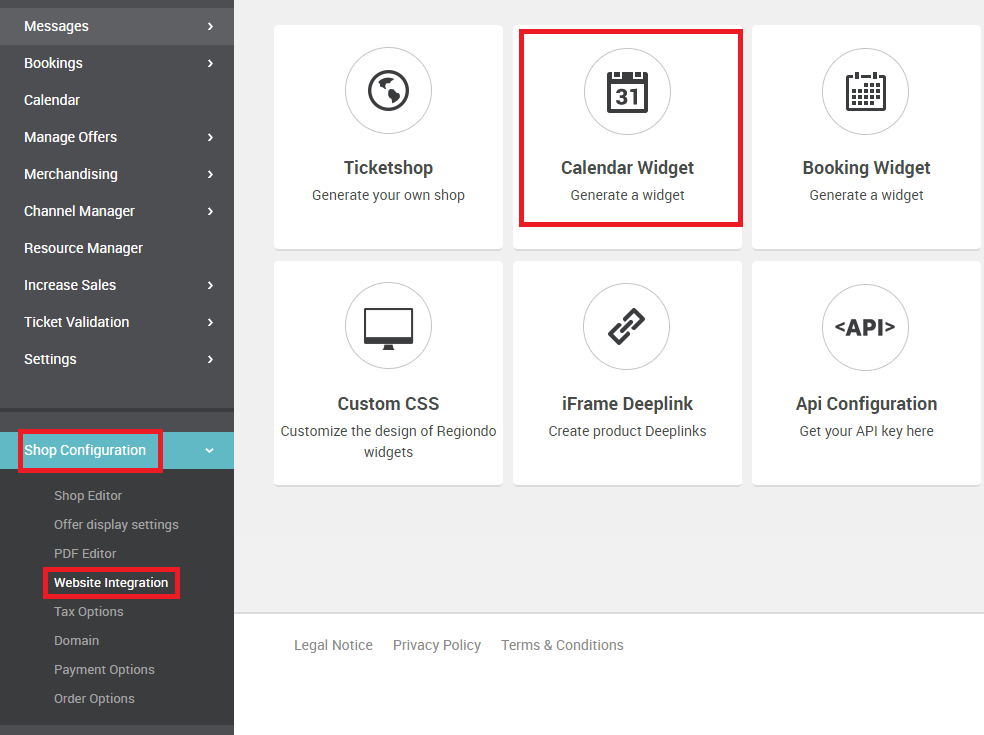Click the Booking Widget card title
The height and width of the screenshot is (735, 984).
[866, 168]
